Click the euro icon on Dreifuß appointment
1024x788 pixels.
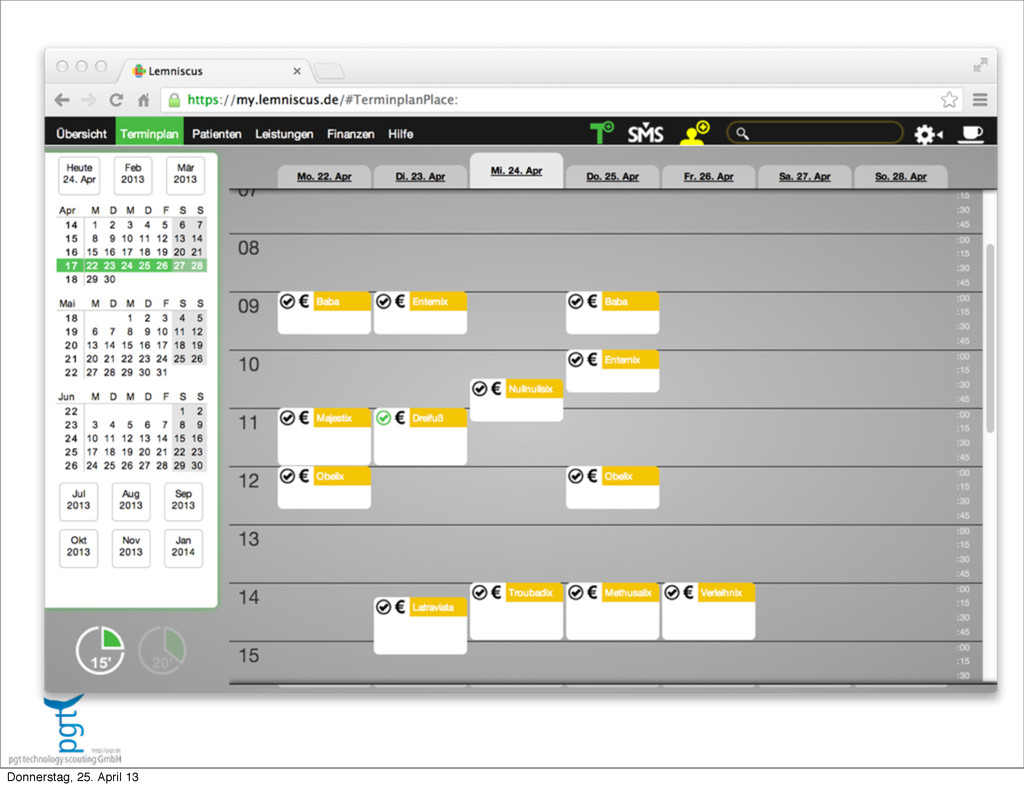coord(400,417)
